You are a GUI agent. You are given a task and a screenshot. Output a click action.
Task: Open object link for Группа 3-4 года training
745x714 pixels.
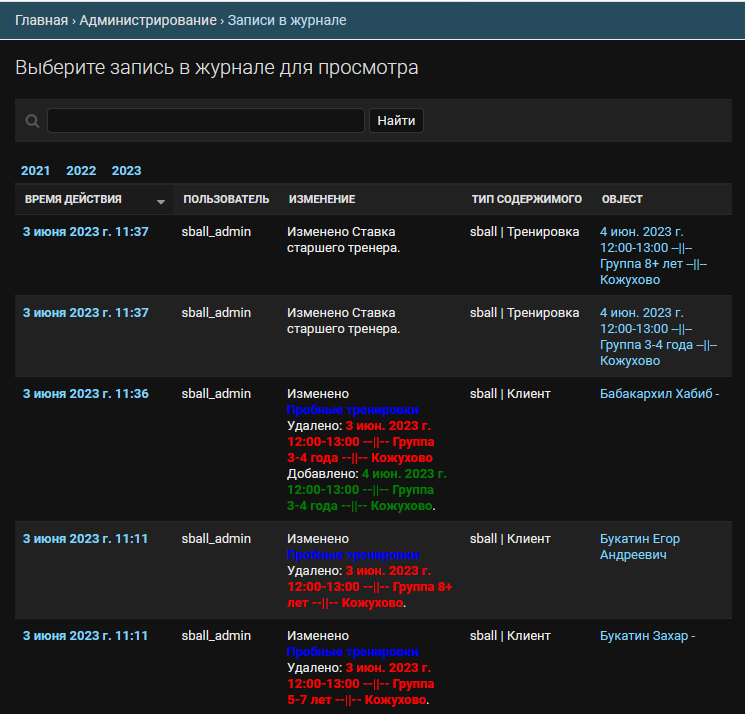659,337
